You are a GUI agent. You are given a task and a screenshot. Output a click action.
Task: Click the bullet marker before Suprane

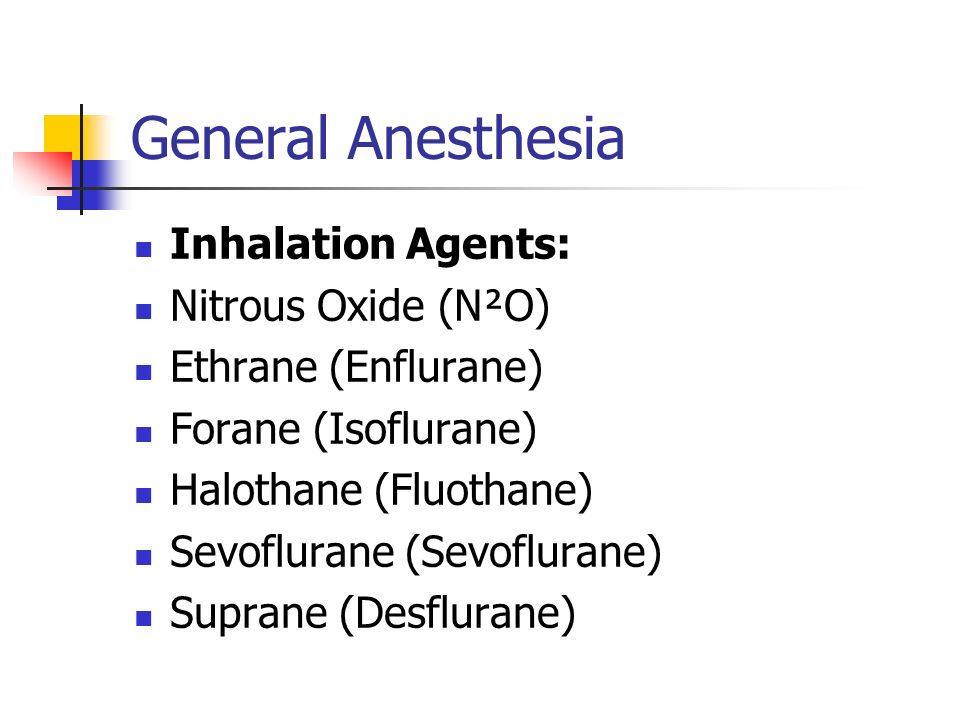[x=144, y=618]
